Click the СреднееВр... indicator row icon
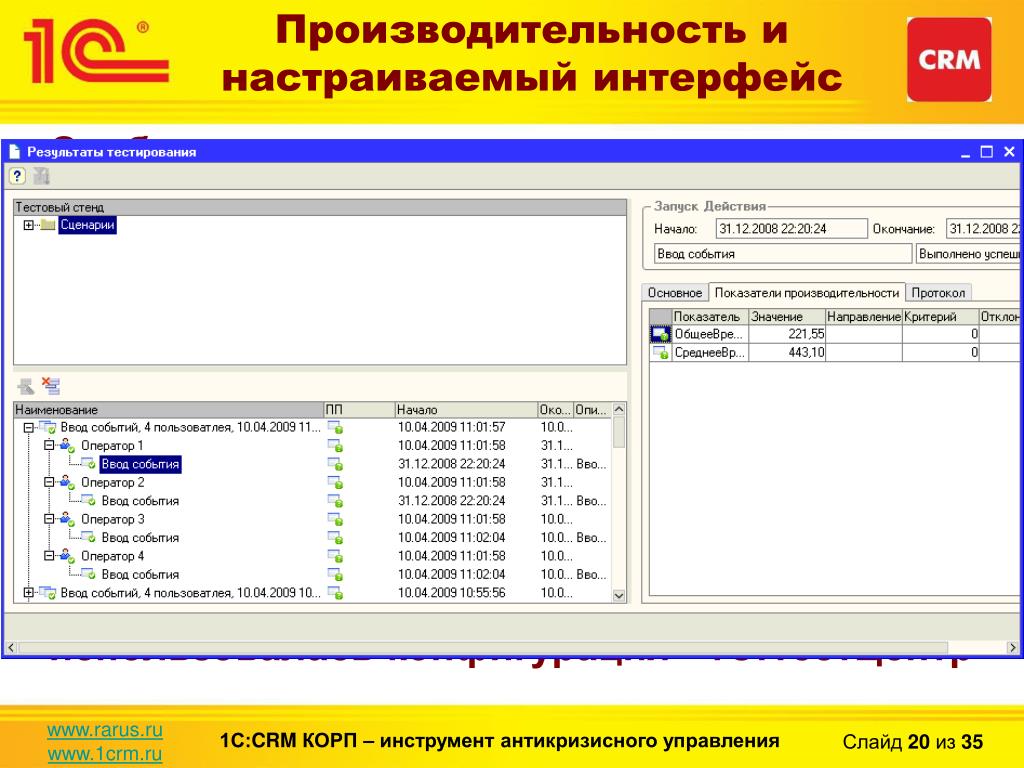This screenshot has height=768, width=1024. pyautogui.click(x=660, y=353)
